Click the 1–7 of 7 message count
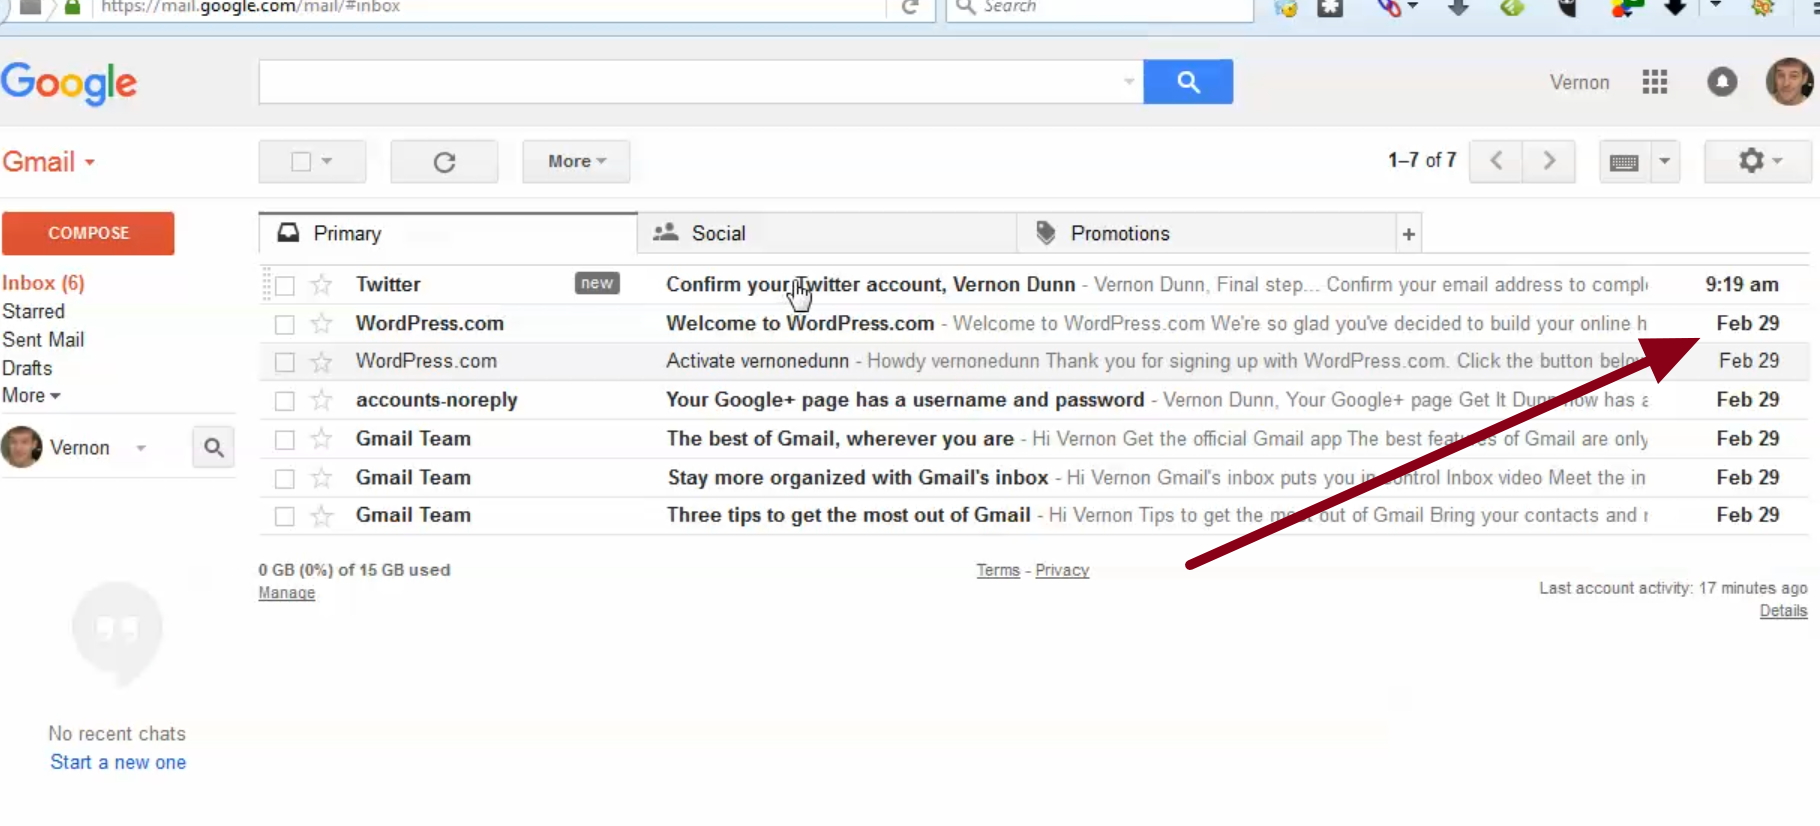This screenshot has width=1820, height=826. pyautogui.click(x=1422, y=160)
